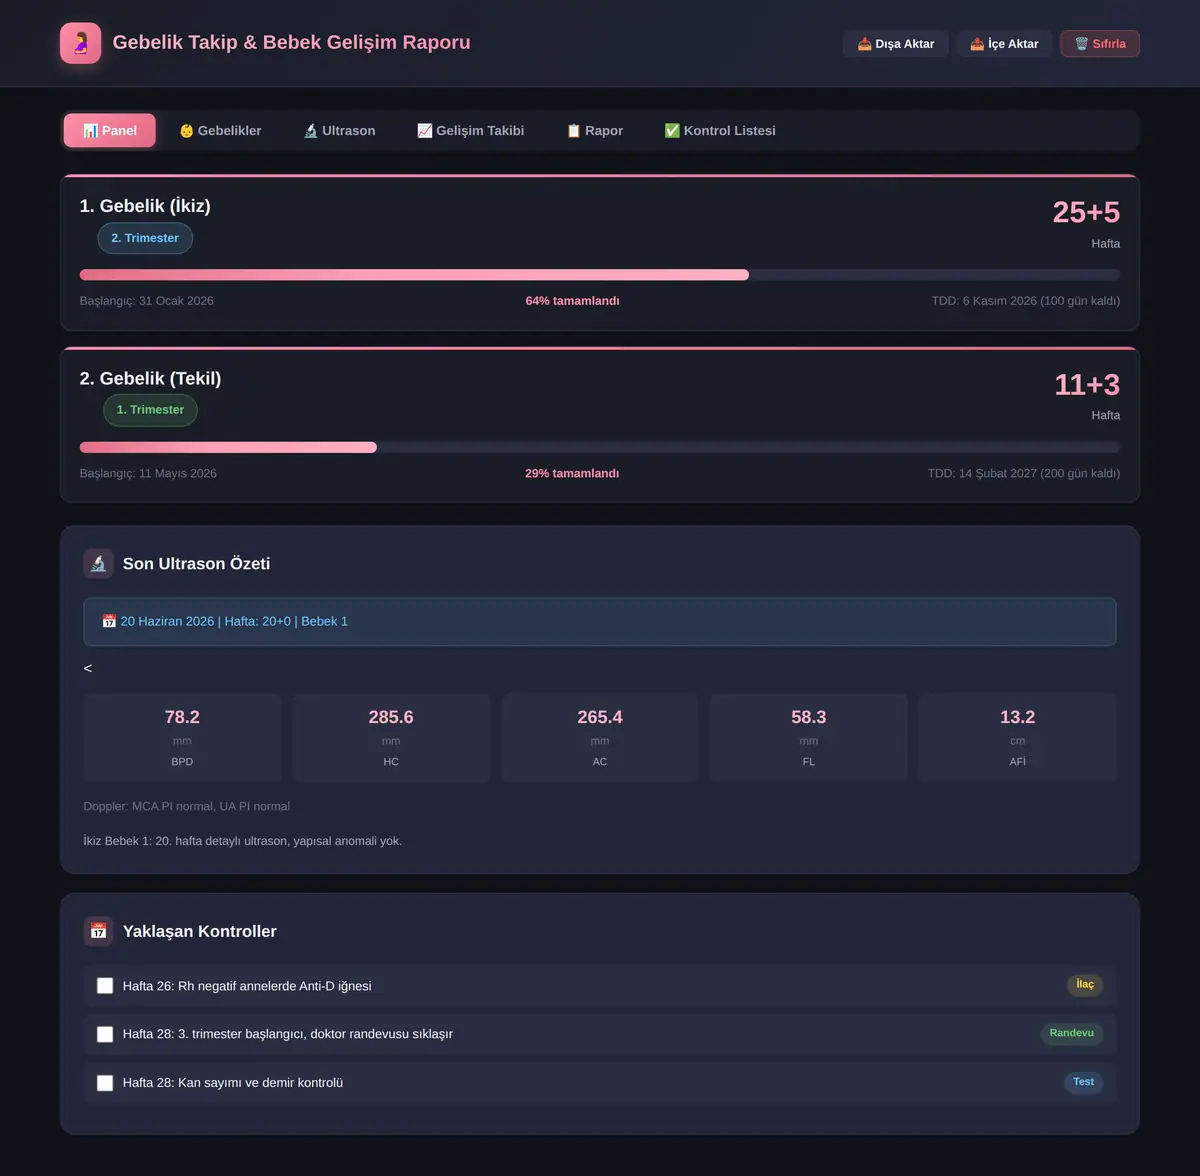
Task: Click the 29% progress bar of 2. Gebelik
Action: [600, 447]
